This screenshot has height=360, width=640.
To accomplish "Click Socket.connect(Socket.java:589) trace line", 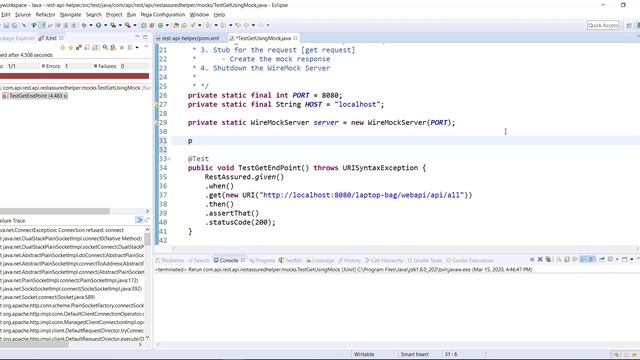I will 48,297.
